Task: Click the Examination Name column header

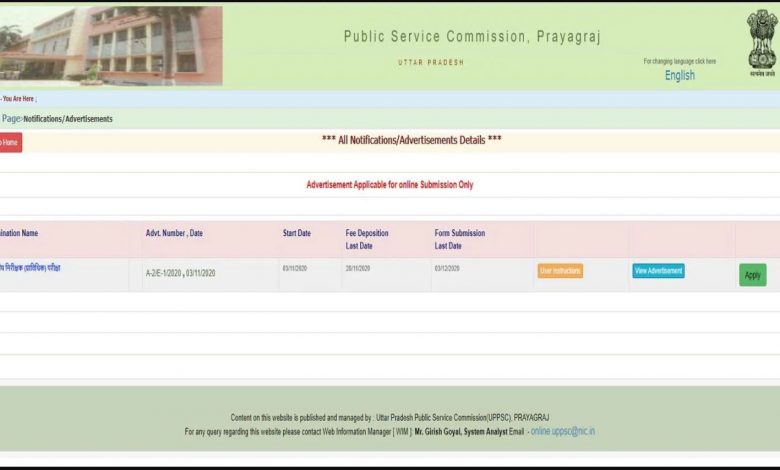Action: [x=19, y=233]
